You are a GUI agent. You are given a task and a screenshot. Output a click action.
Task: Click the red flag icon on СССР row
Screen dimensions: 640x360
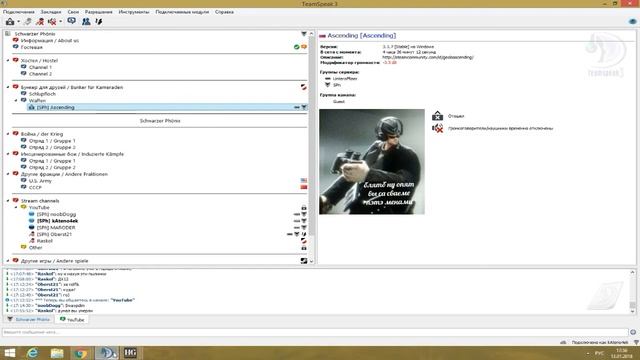[x=304, y=187]
